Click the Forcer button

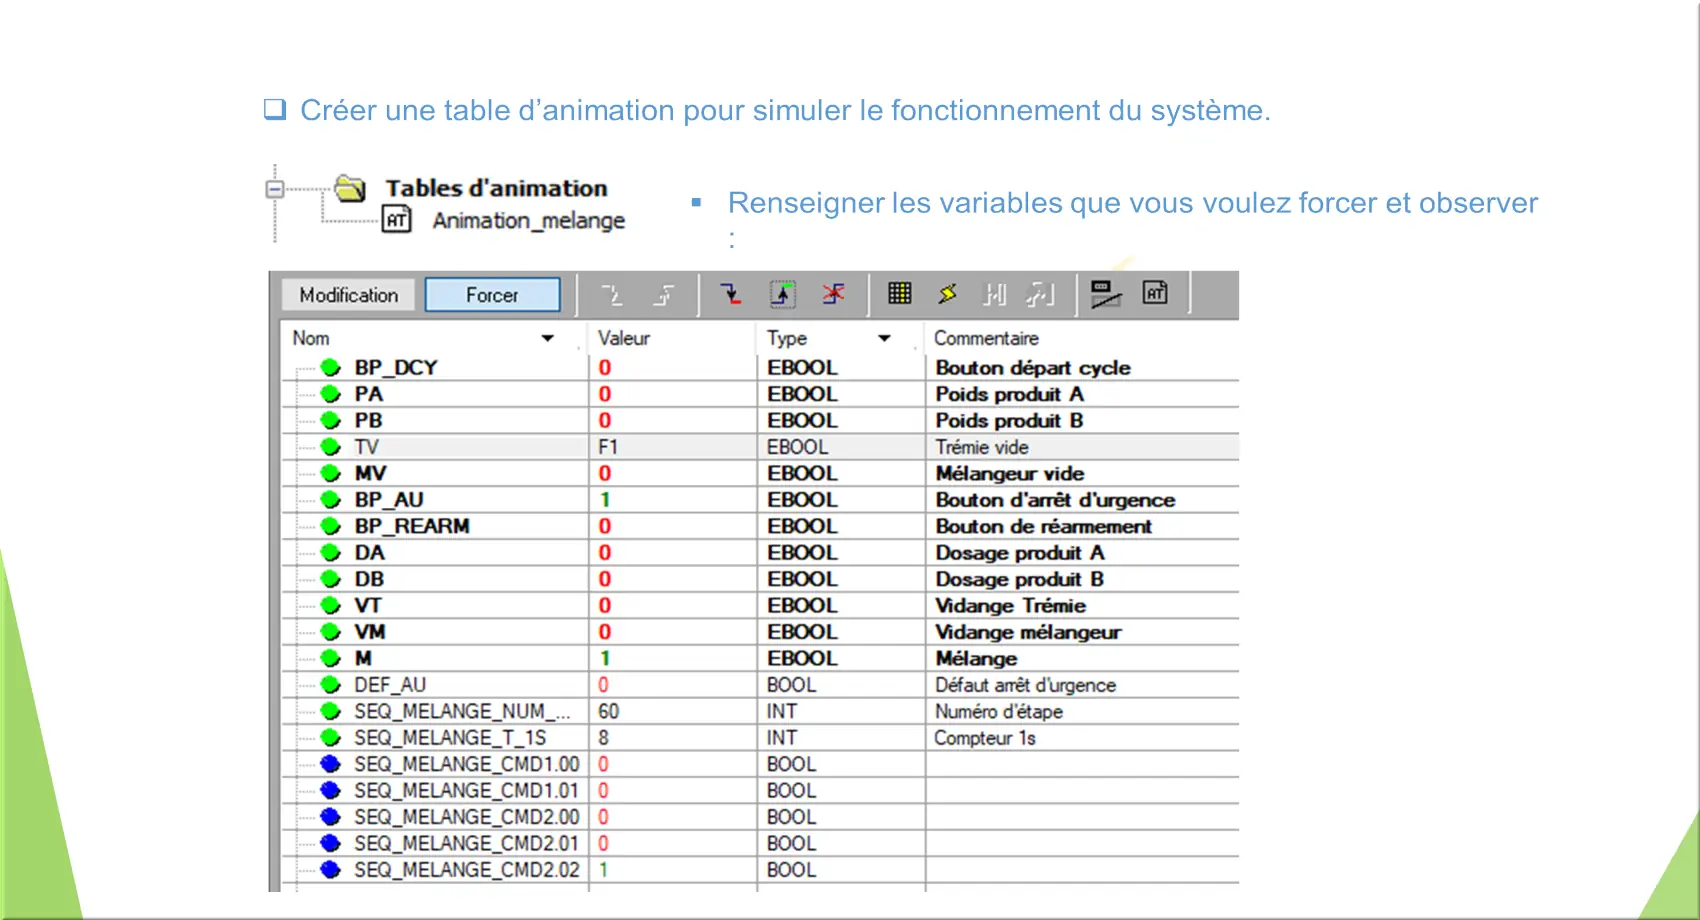click(492, 295)
